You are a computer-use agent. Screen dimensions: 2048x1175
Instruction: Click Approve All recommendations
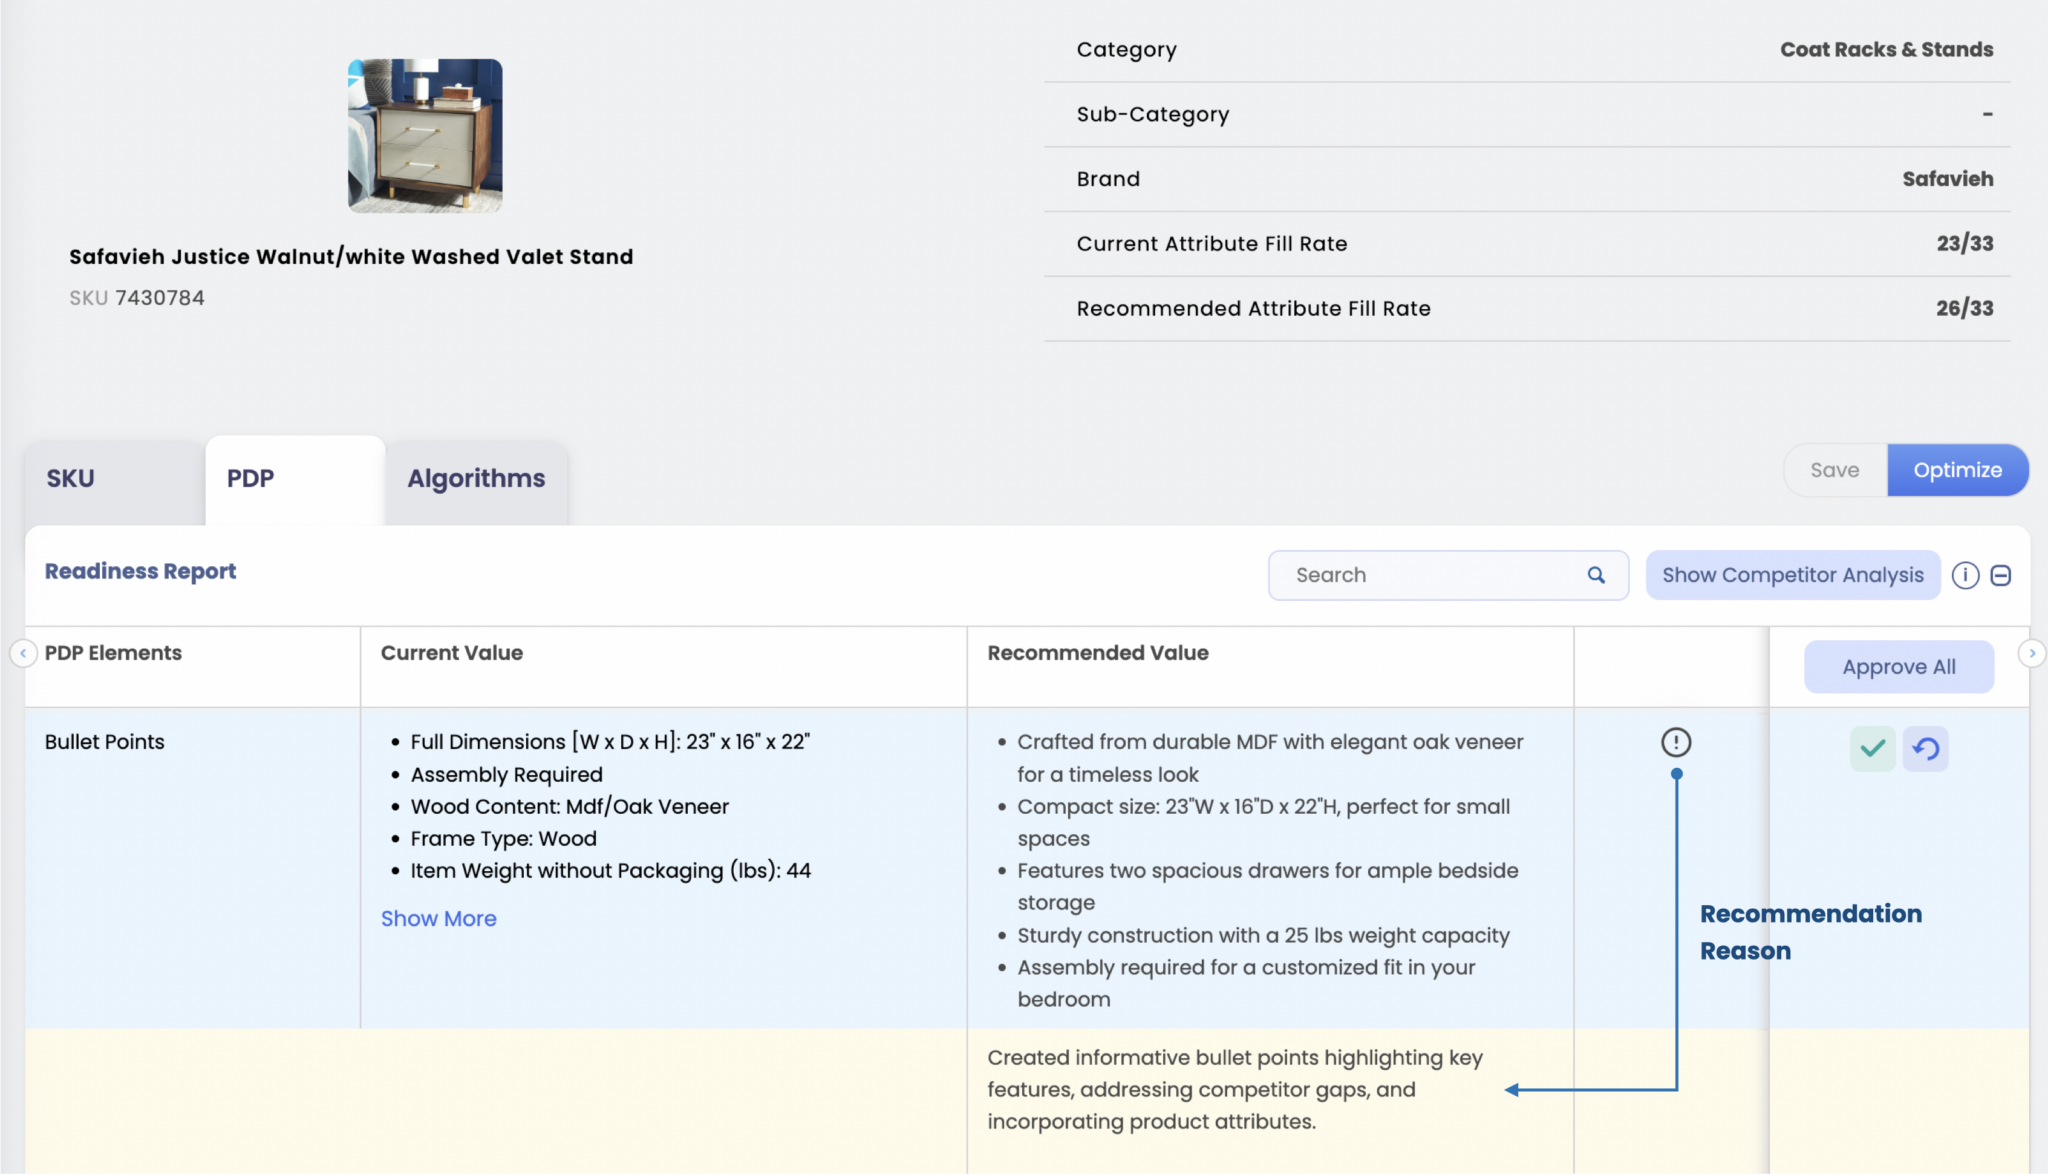tap(1898, 667)
